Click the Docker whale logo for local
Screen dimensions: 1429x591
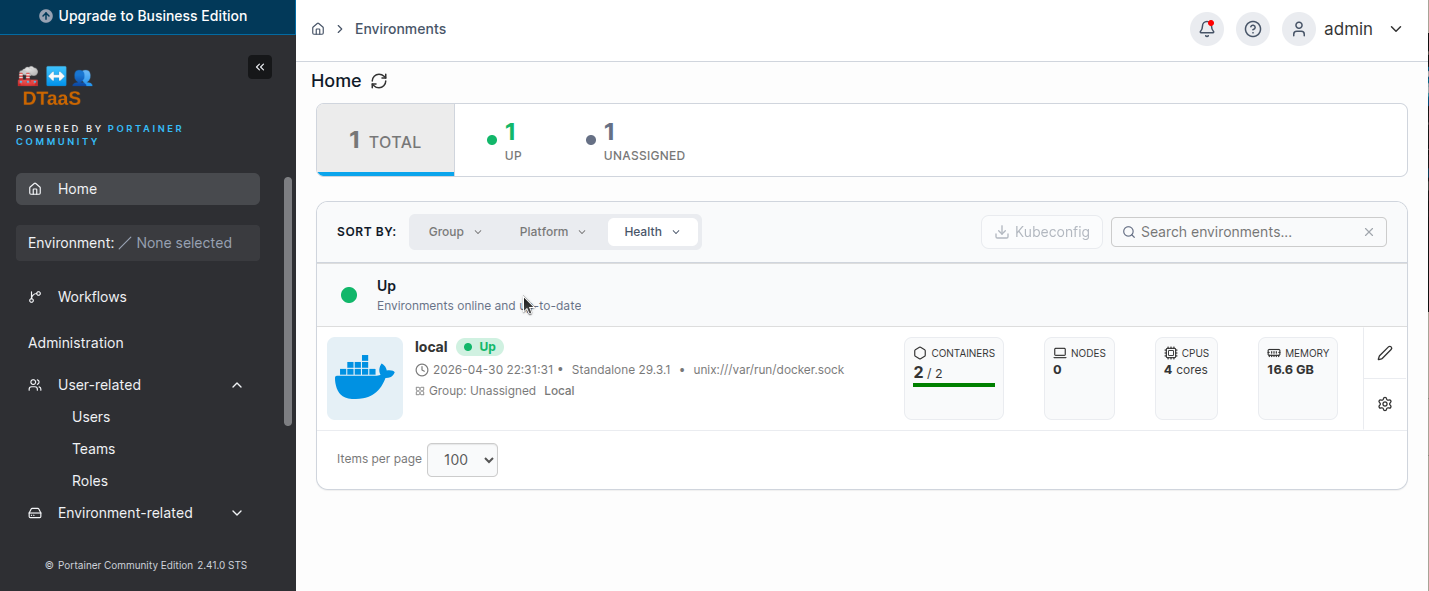[365, 378]
